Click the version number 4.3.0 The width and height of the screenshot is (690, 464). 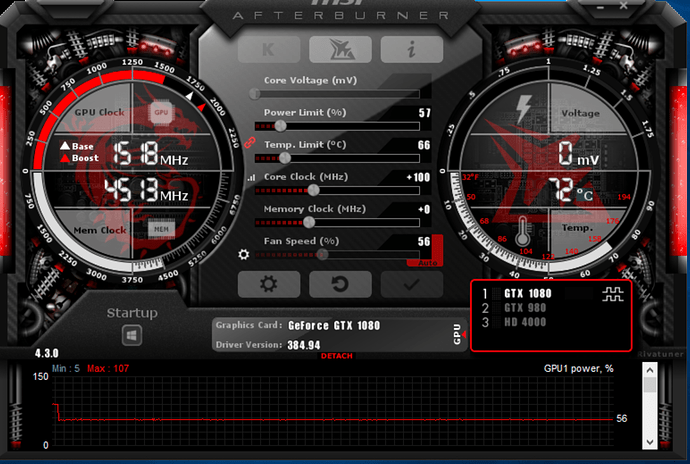tap(47, 353)
